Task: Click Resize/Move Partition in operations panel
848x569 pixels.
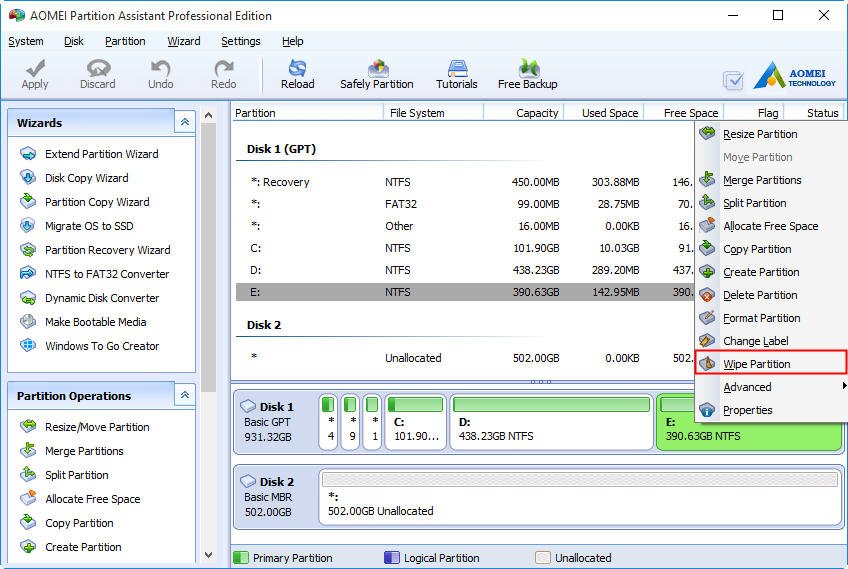Action: [96, 427]
